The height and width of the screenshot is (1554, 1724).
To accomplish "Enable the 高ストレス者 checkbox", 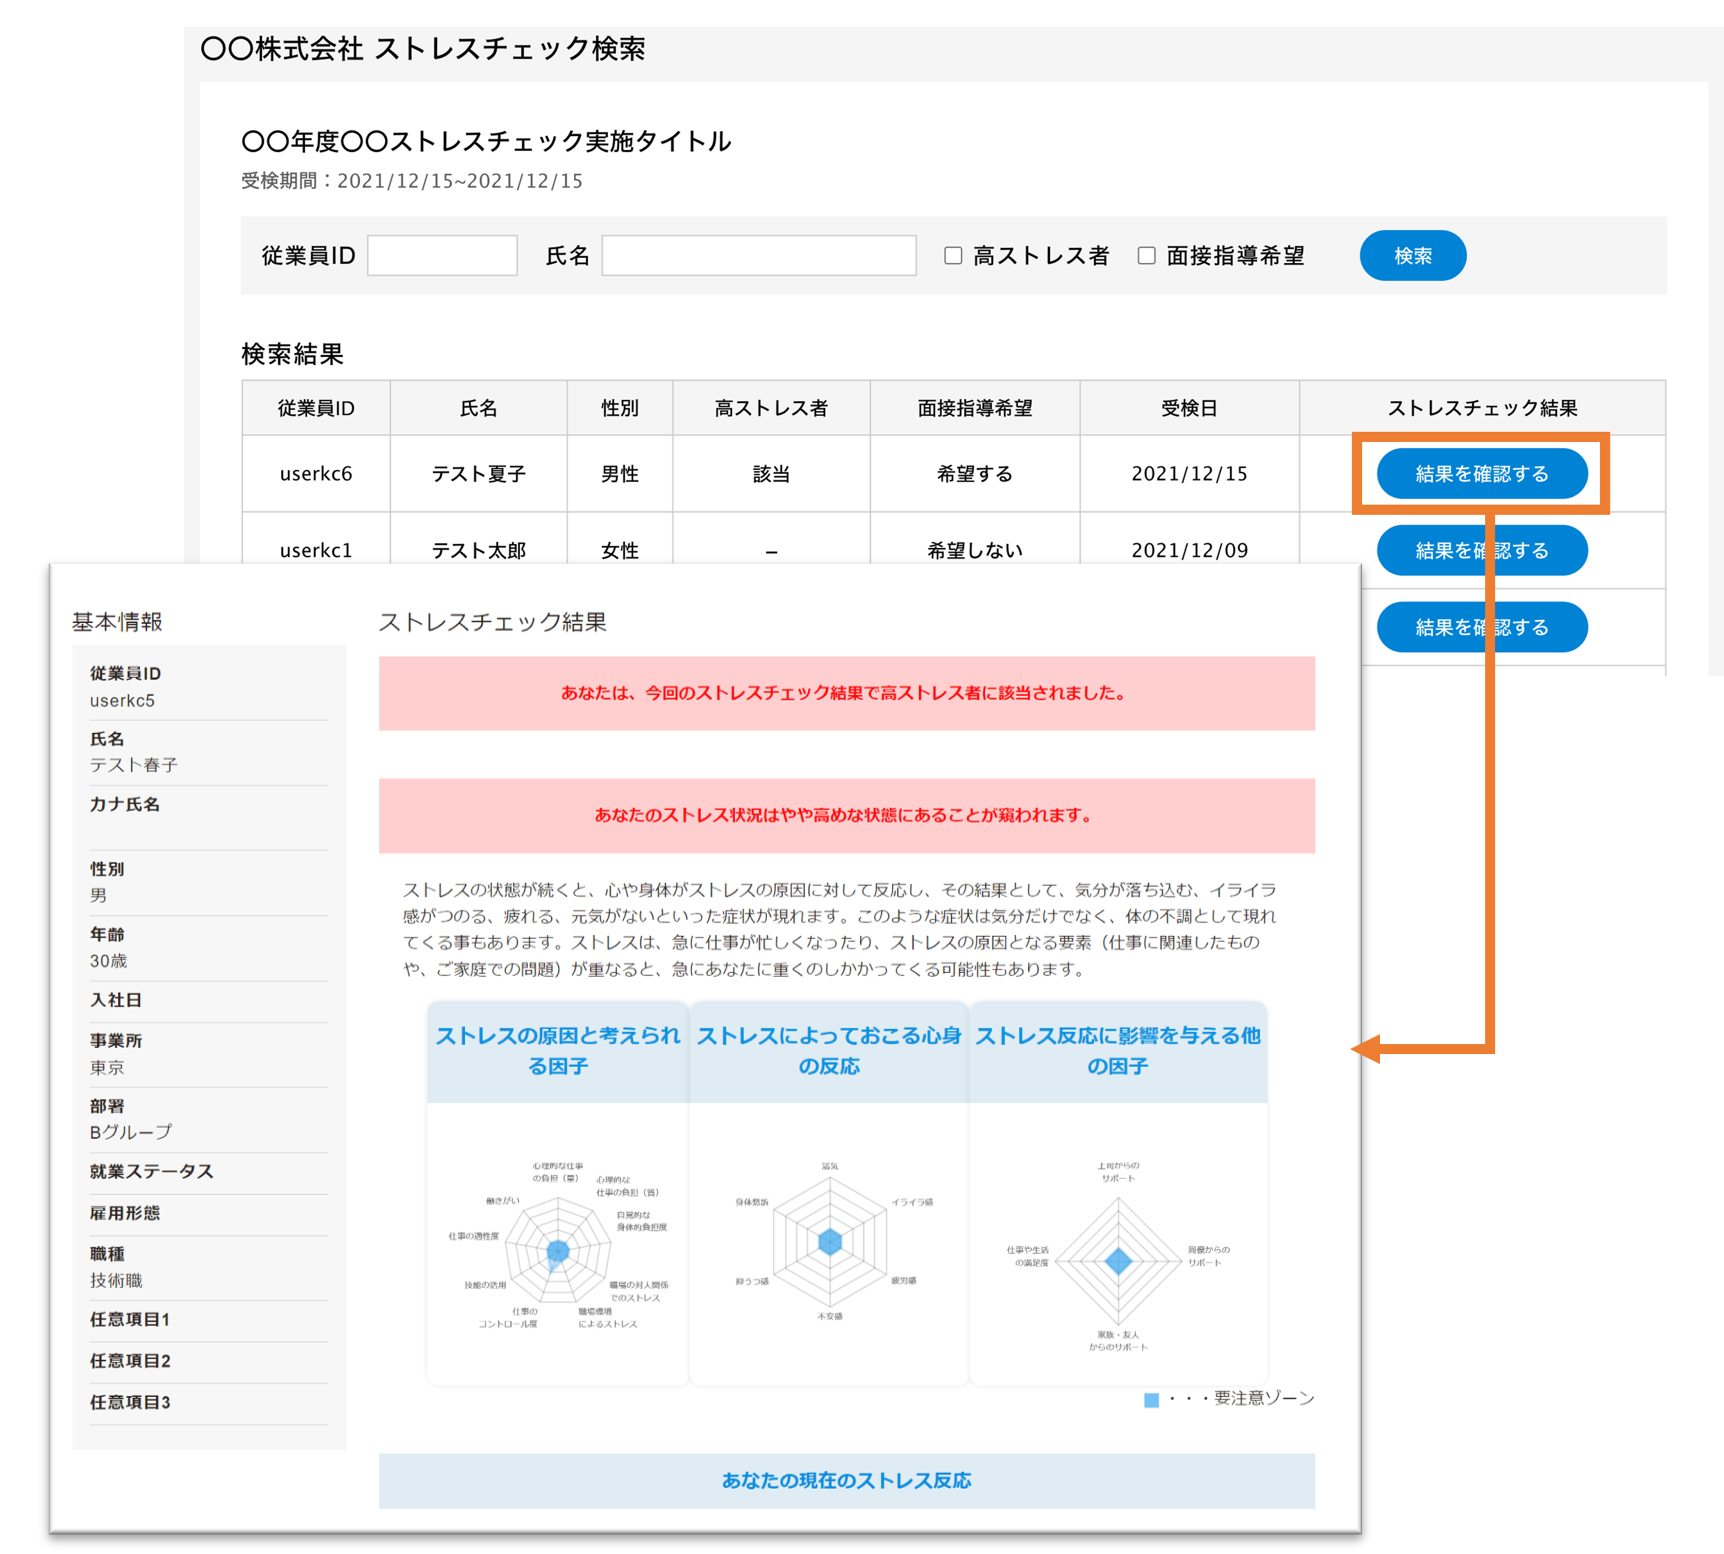I will 952,255.
